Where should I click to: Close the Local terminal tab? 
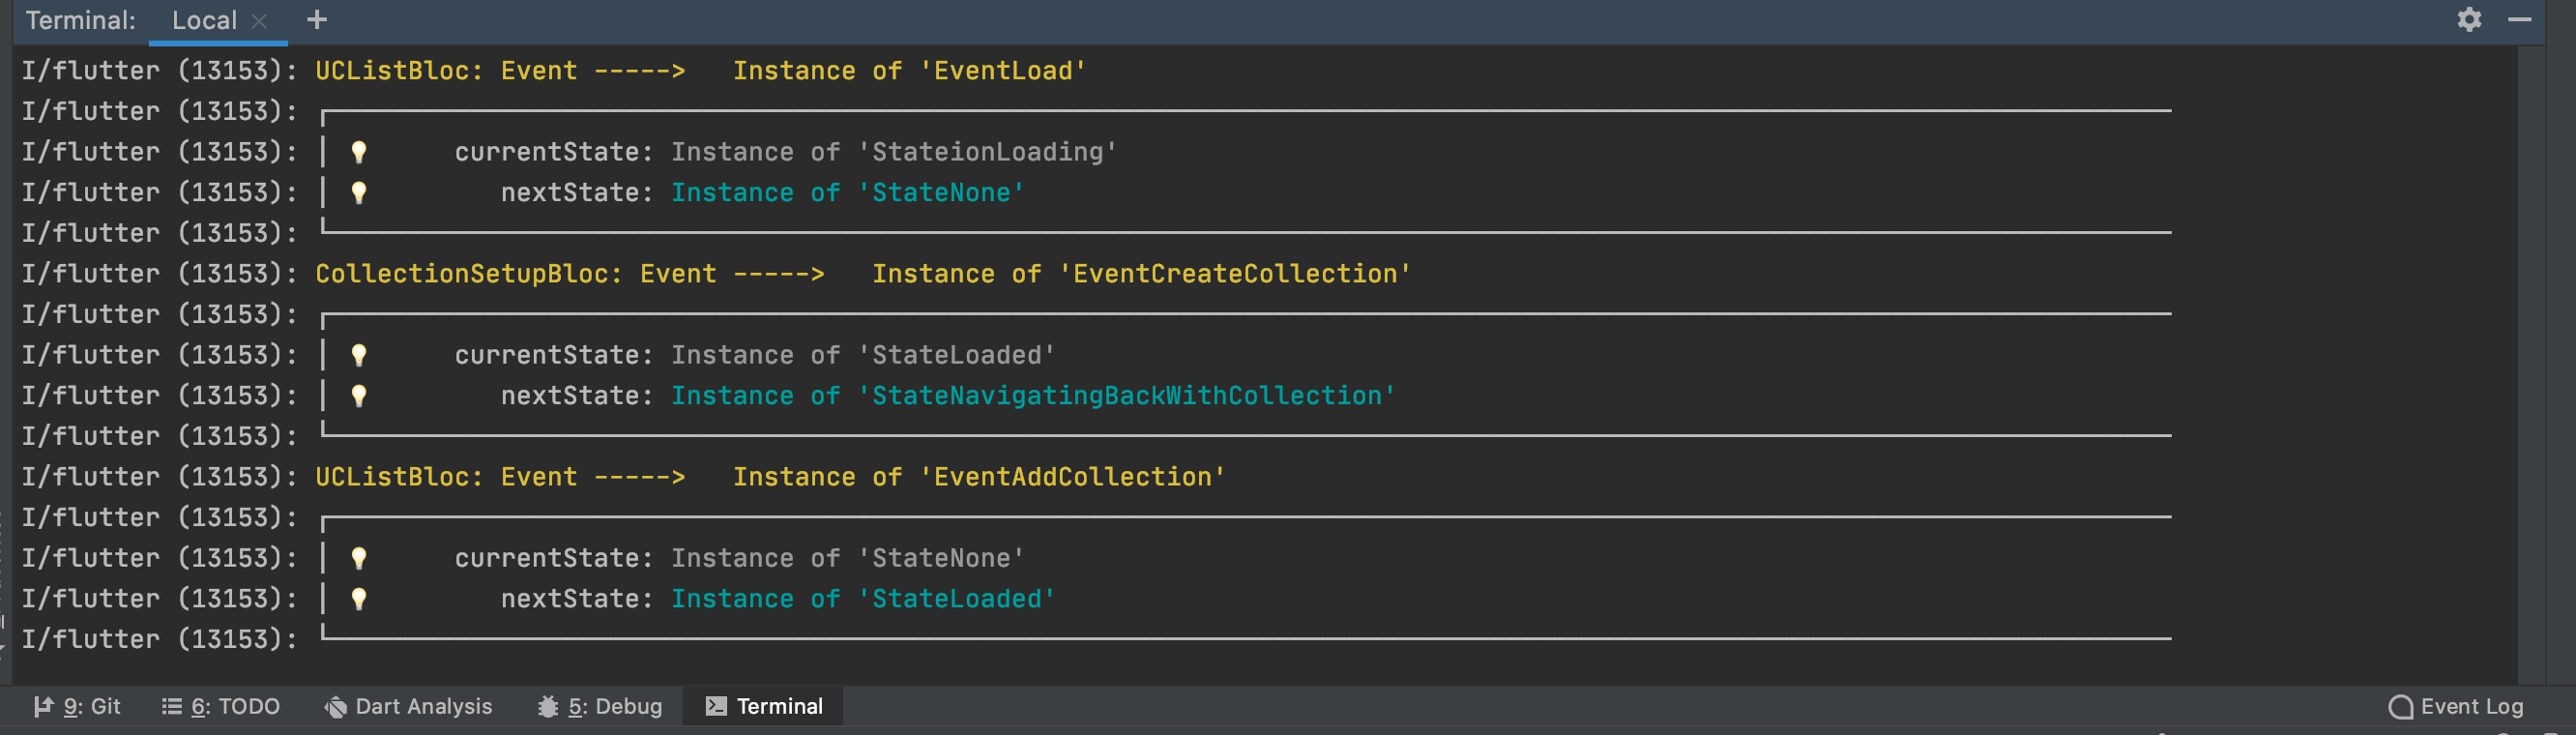click(259, 21)
